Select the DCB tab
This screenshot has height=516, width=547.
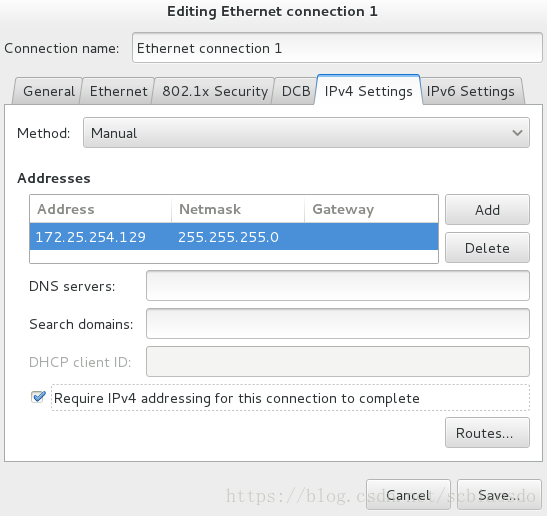[296, 91]
